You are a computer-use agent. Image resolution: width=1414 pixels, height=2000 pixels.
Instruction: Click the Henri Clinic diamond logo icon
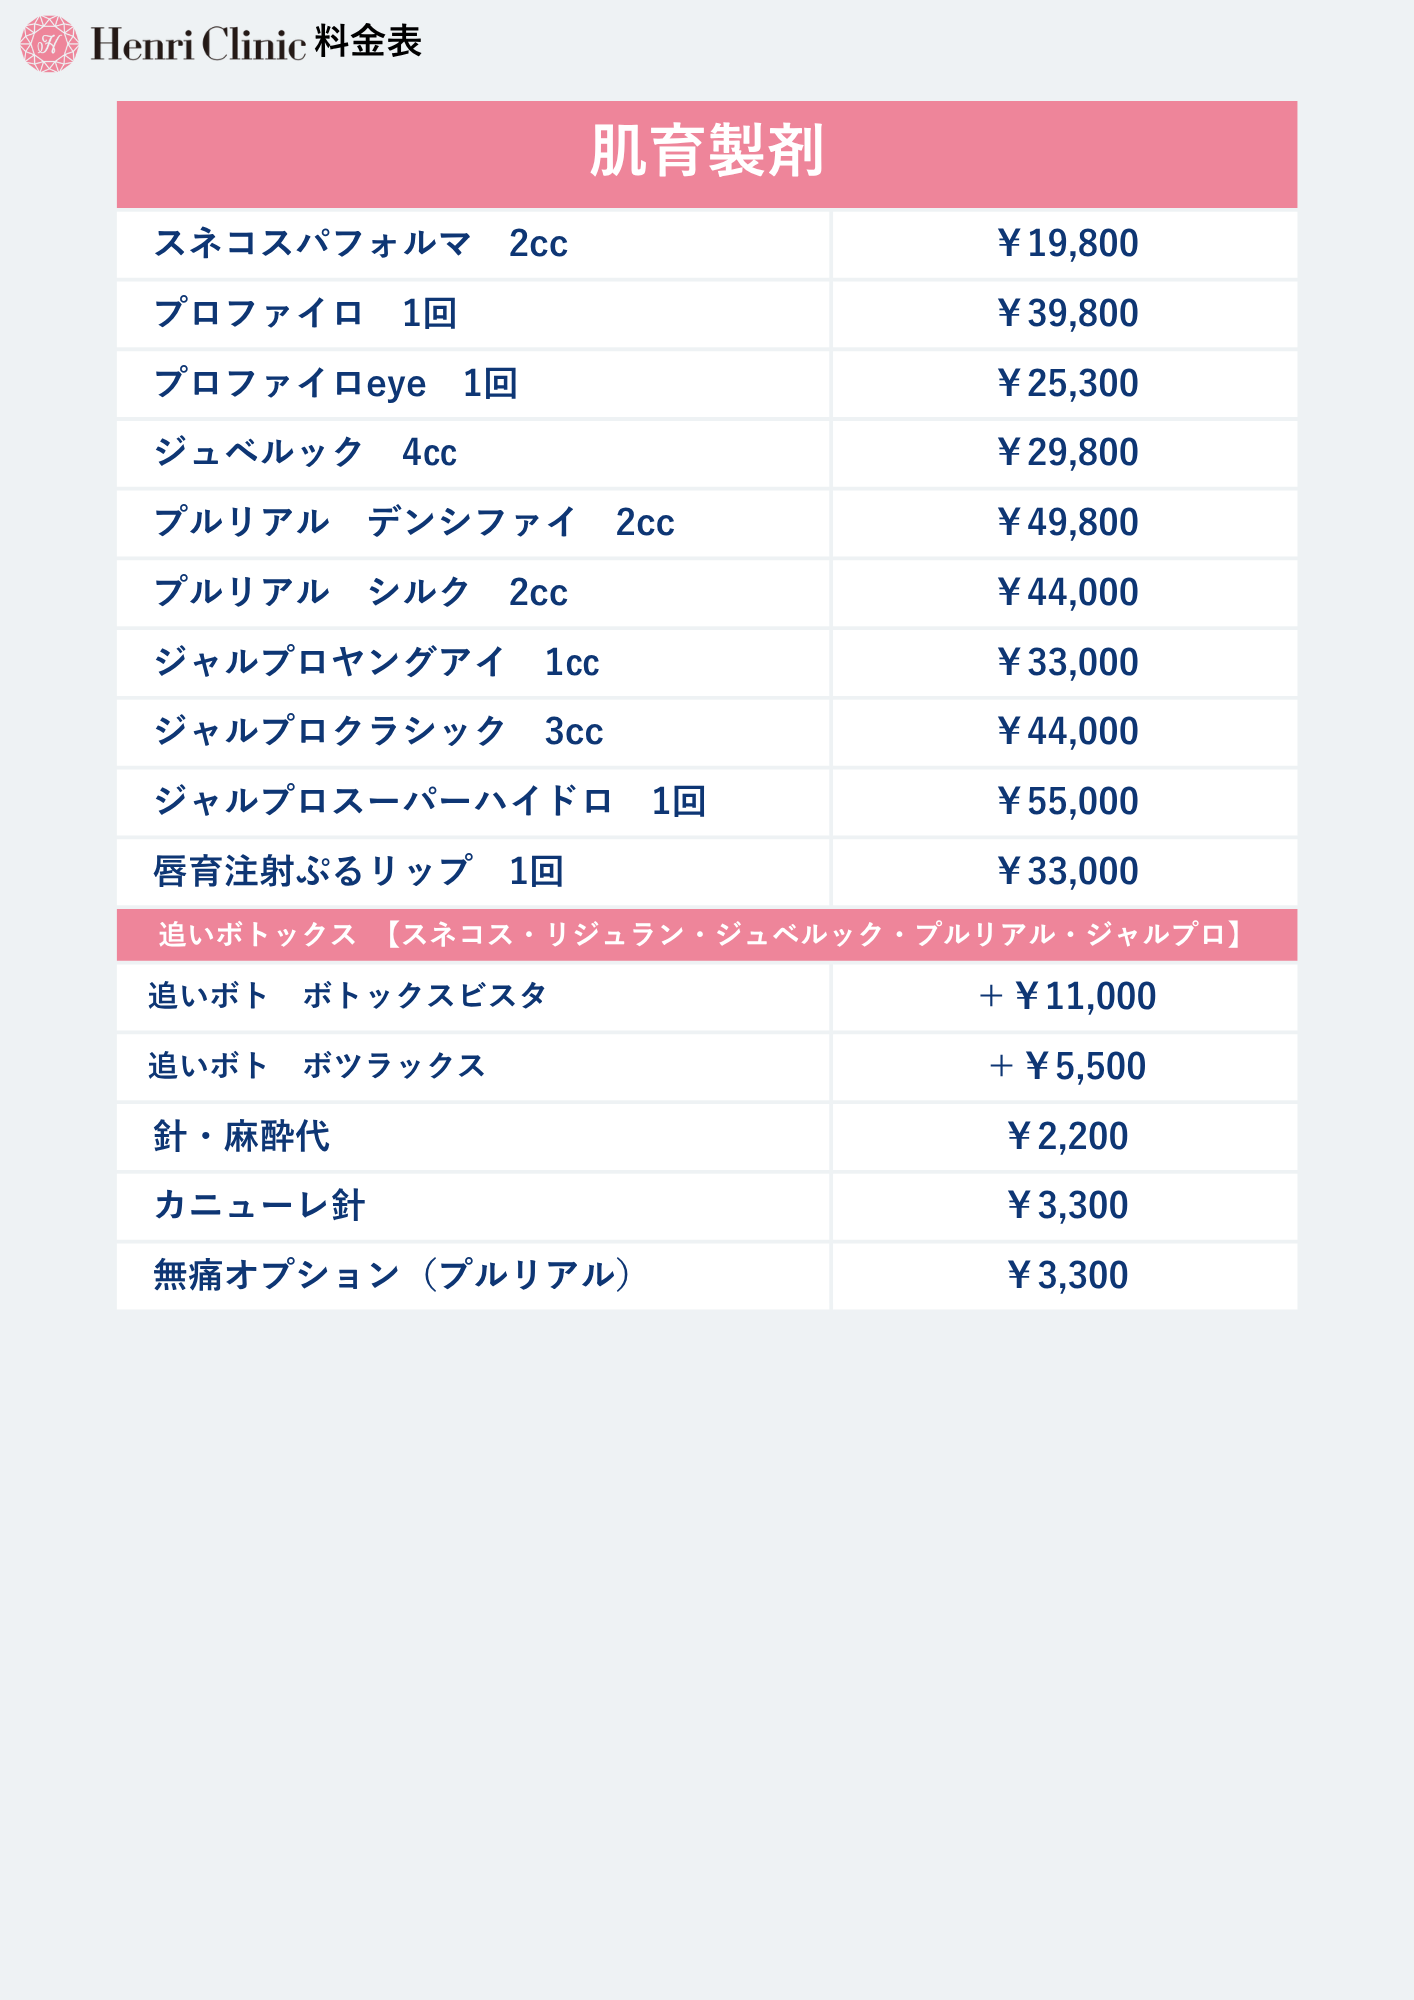click(49, 43)
